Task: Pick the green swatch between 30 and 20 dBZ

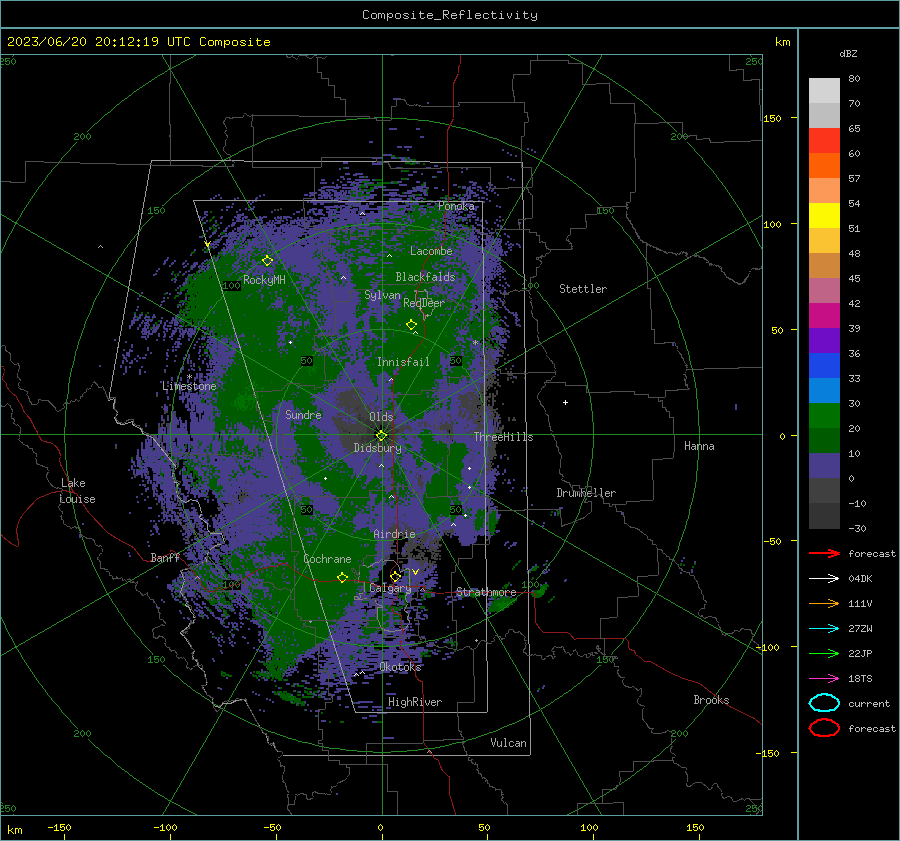Action: (824, 416)
